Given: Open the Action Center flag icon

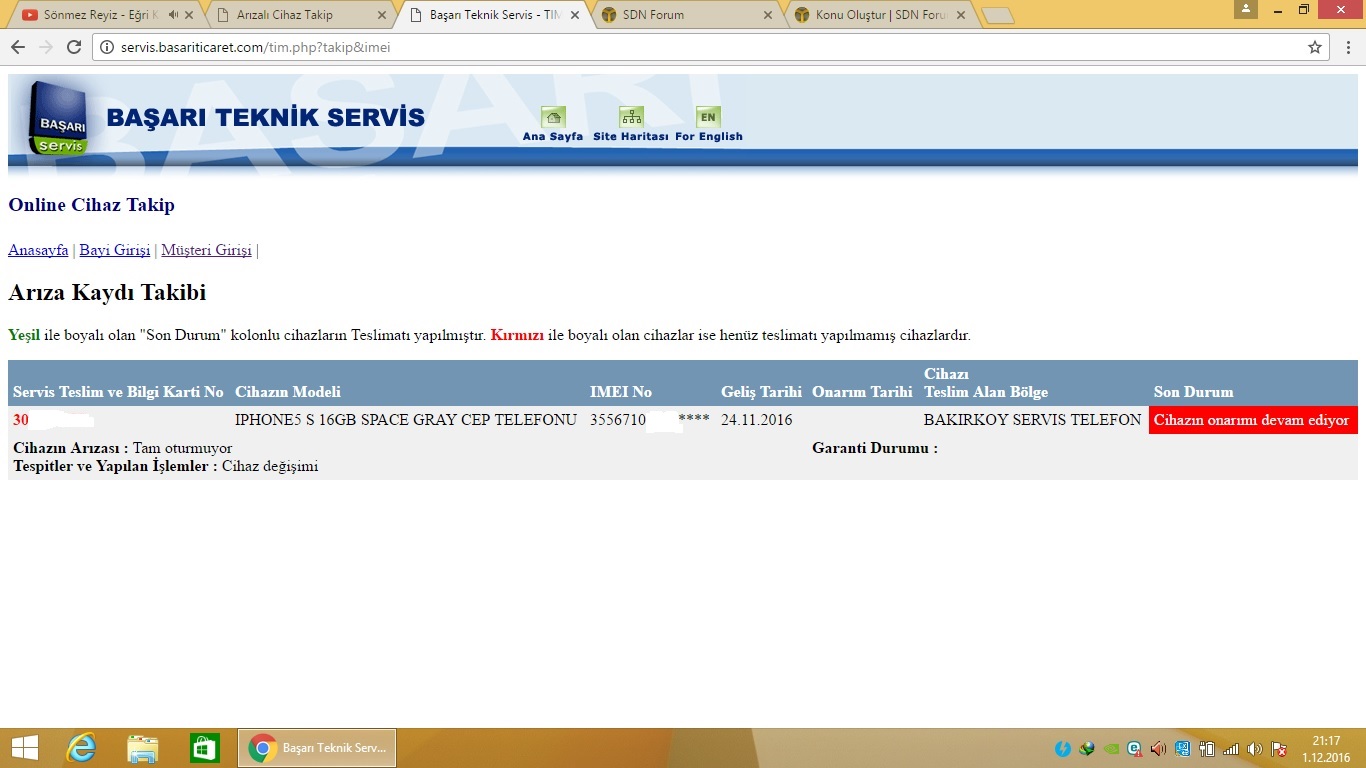Looking at the screenshot, I should [x=1279, y=748].
